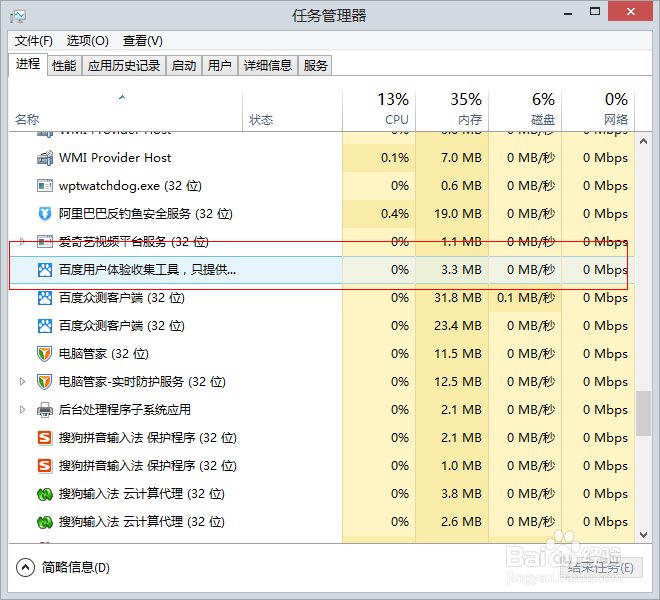Switch to the 性能 tab

click(x=64, y=66)
